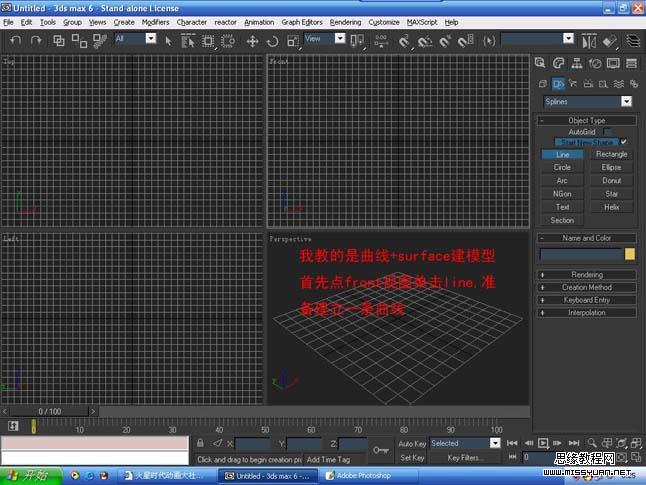This screenshot has height=485, width=646.
Task: Click the Rectangle spline button
Action: click(611, 155)
